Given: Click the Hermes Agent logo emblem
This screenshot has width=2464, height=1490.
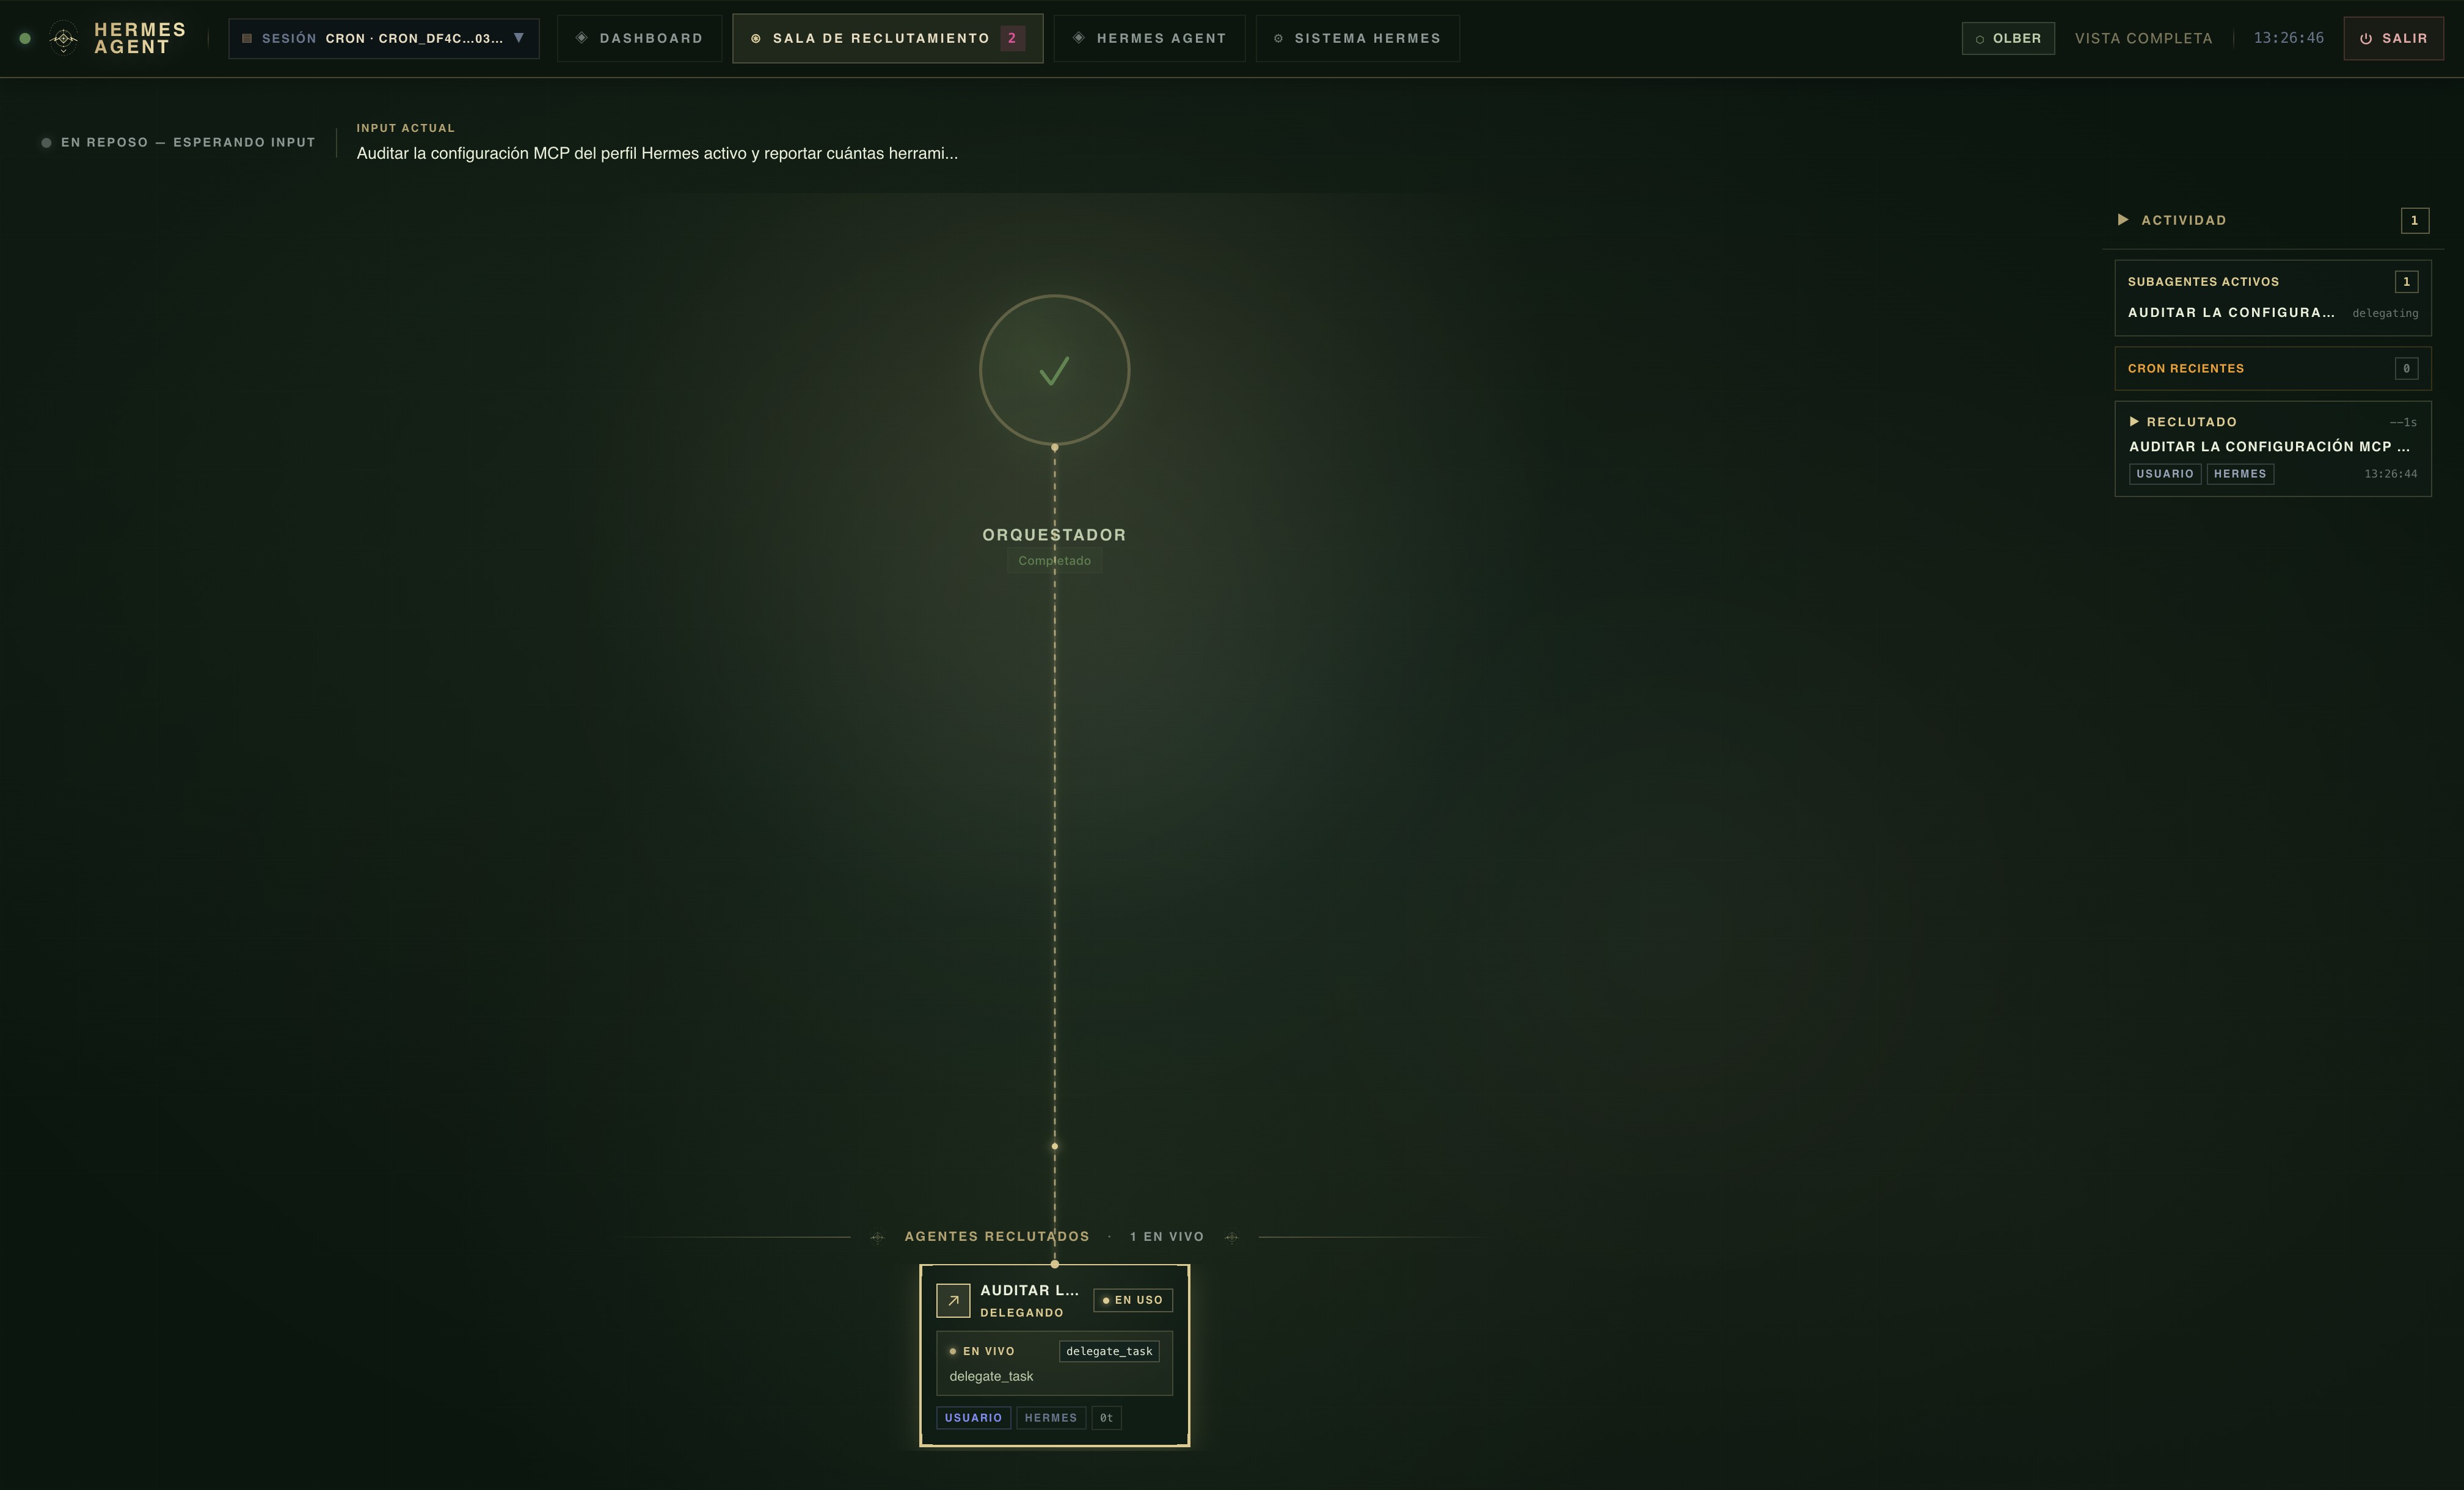Looking at the screenshot, I should click(63, 39).
